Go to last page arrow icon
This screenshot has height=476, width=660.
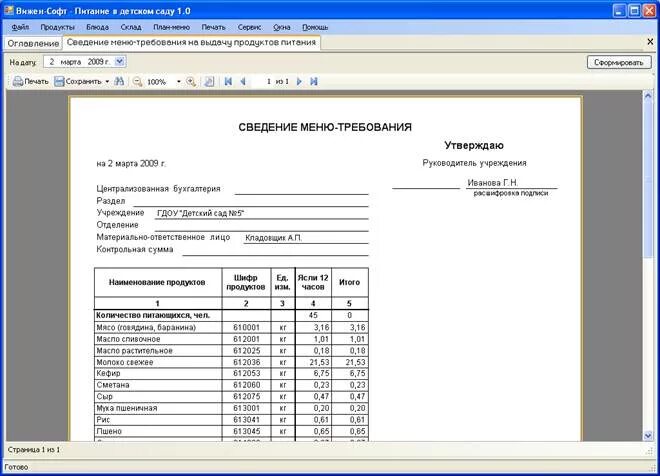click(314, 81)
